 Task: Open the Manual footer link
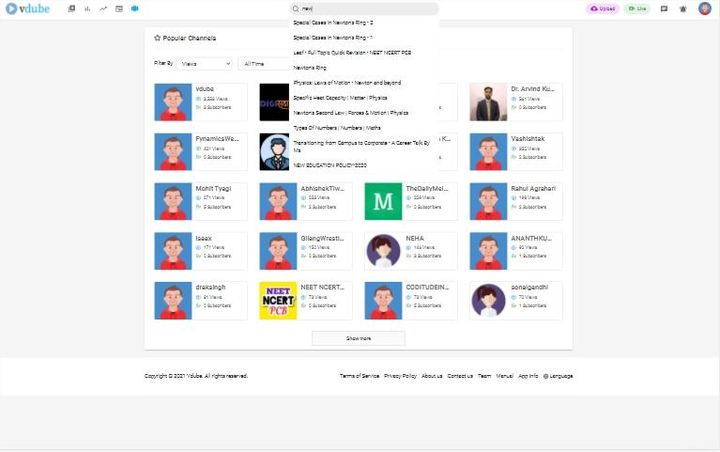(x=505, y=376)
